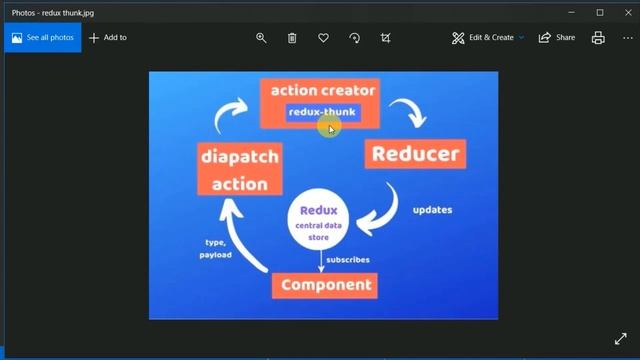The height and width of the screenshot is (360, 640).
Task: Click the zoom magnifier icon
Action: tap(261, 38)
